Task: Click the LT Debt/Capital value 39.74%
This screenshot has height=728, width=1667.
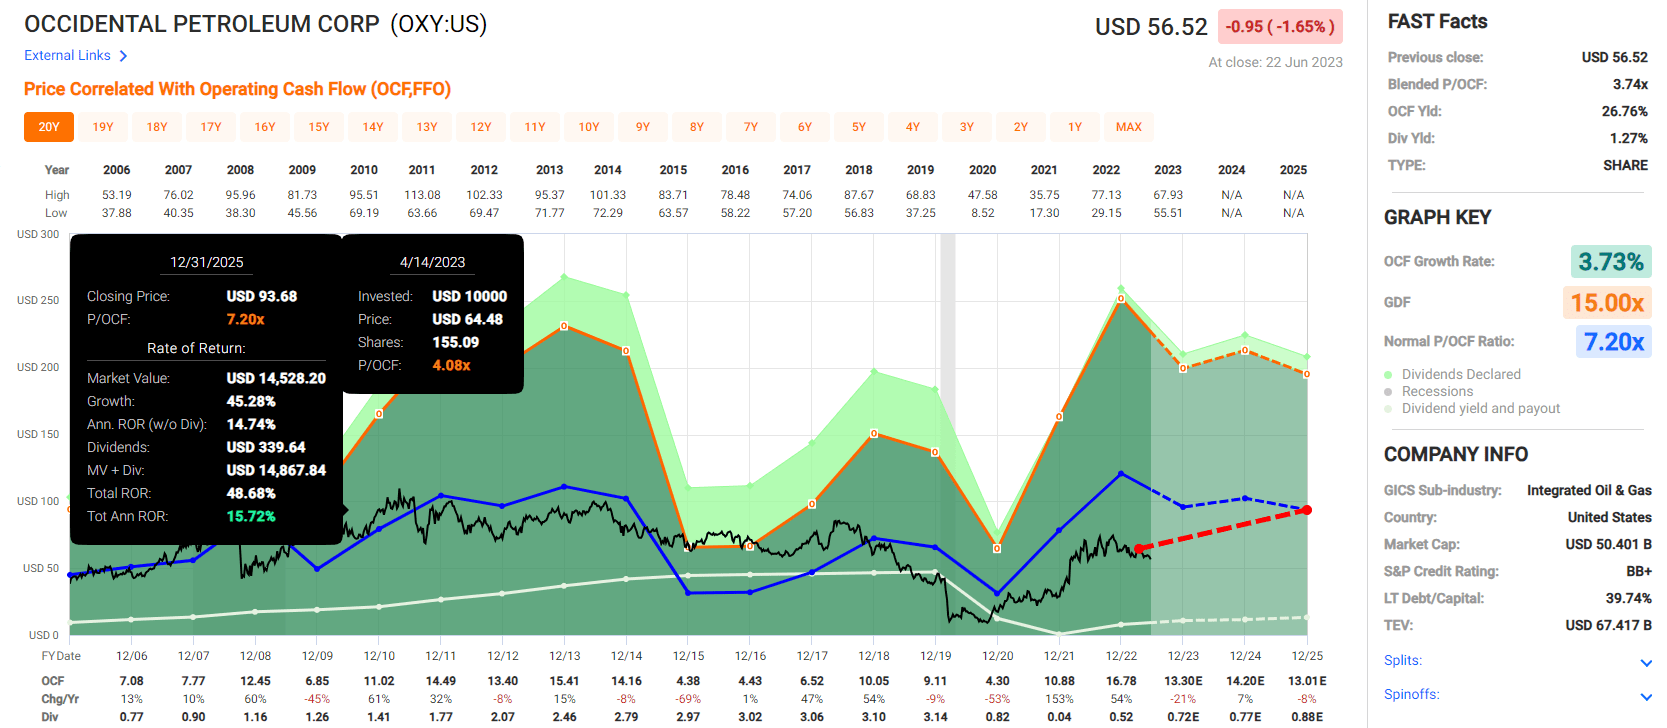Action: coord(1629,599)
